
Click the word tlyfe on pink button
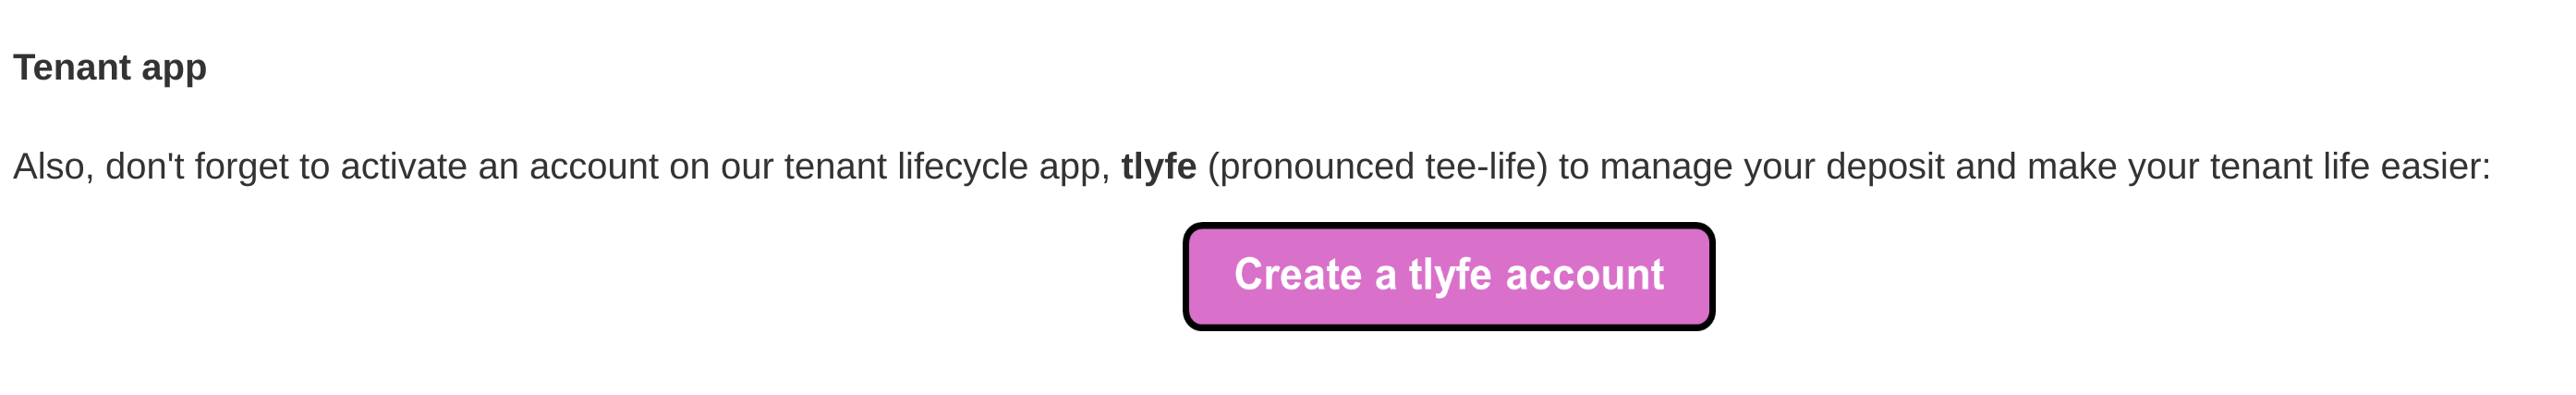click(x=1451, y=276)
